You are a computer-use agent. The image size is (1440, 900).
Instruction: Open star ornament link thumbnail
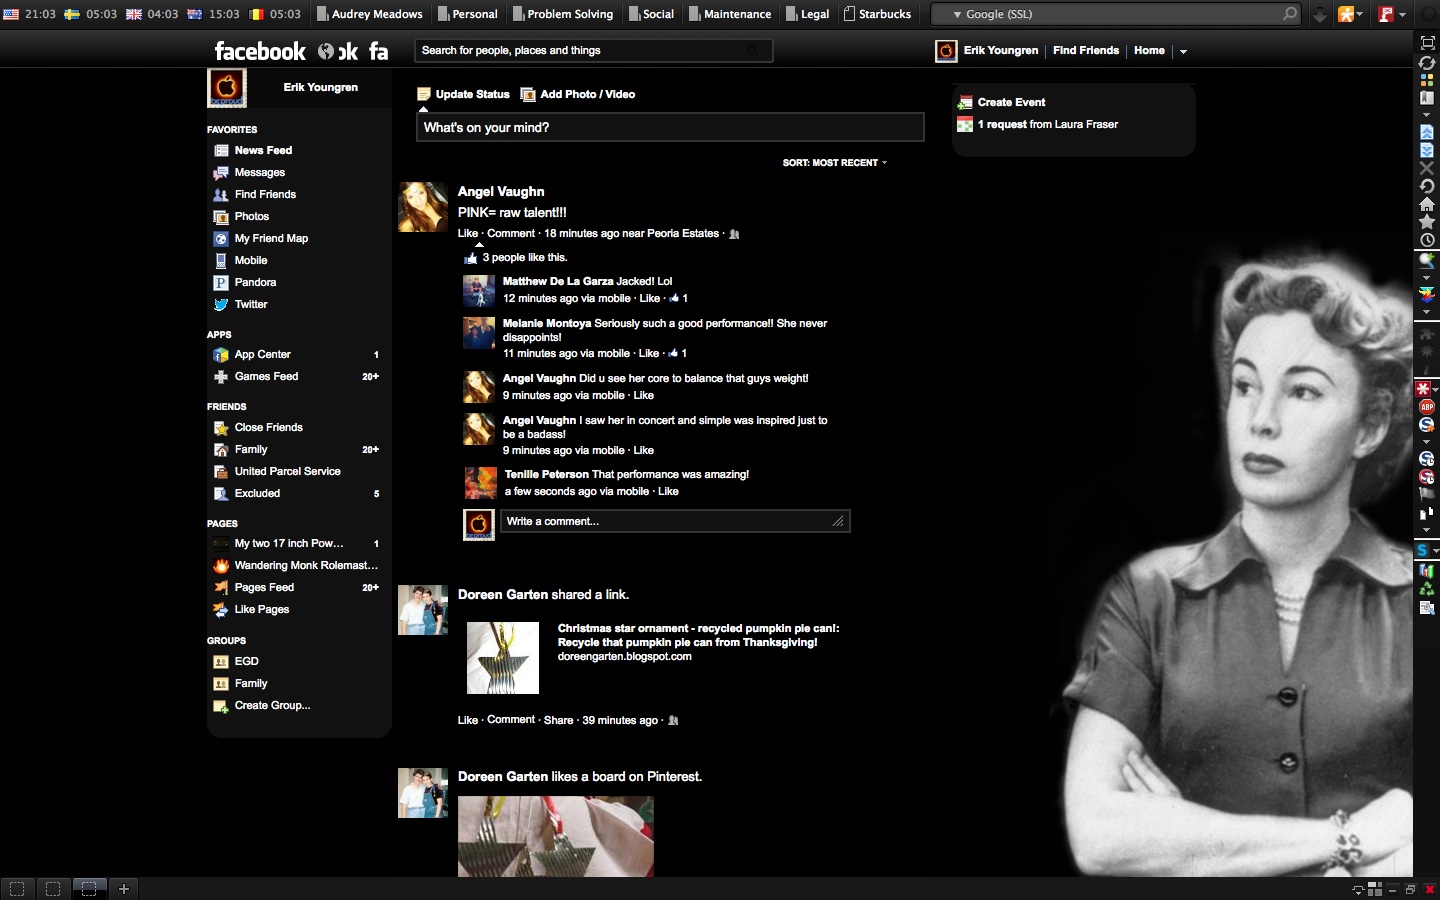click(503, 658)
